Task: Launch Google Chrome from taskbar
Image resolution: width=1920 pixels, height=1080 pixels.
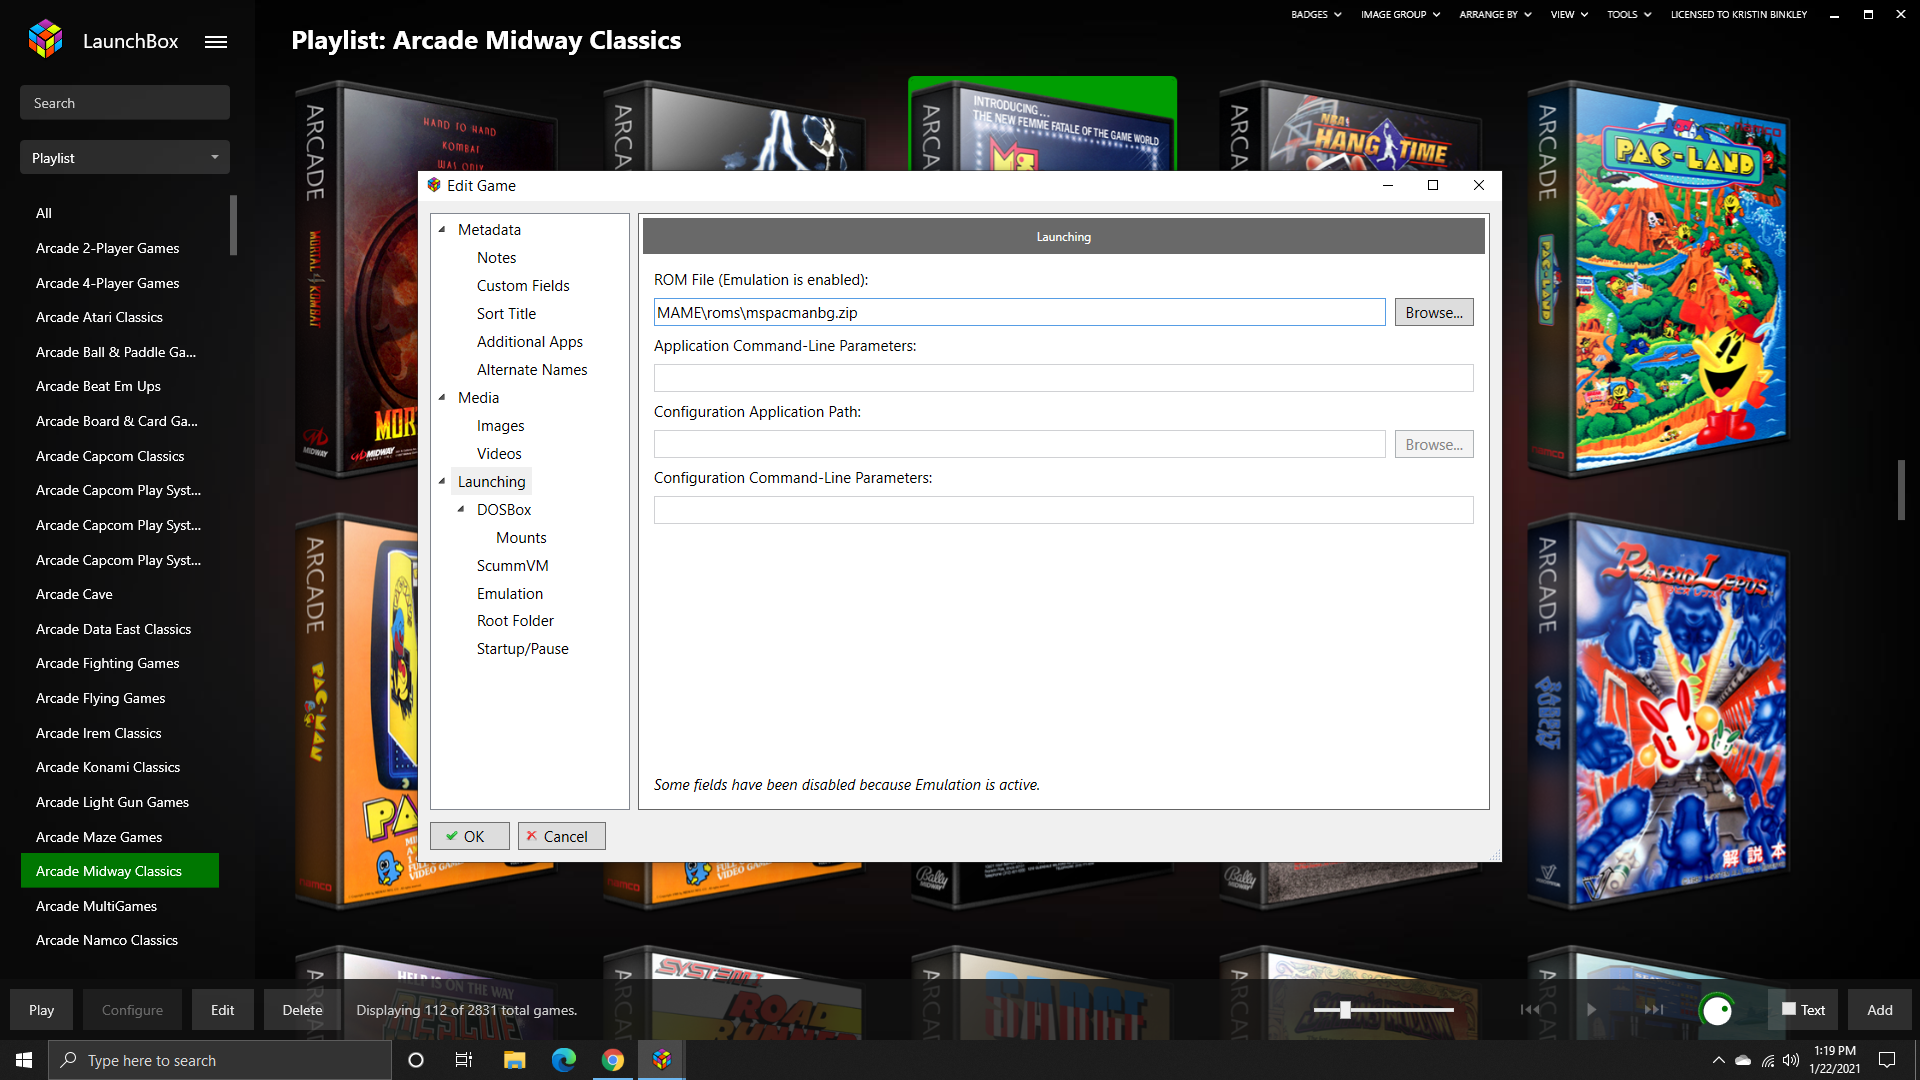Action: point(613,1060)
